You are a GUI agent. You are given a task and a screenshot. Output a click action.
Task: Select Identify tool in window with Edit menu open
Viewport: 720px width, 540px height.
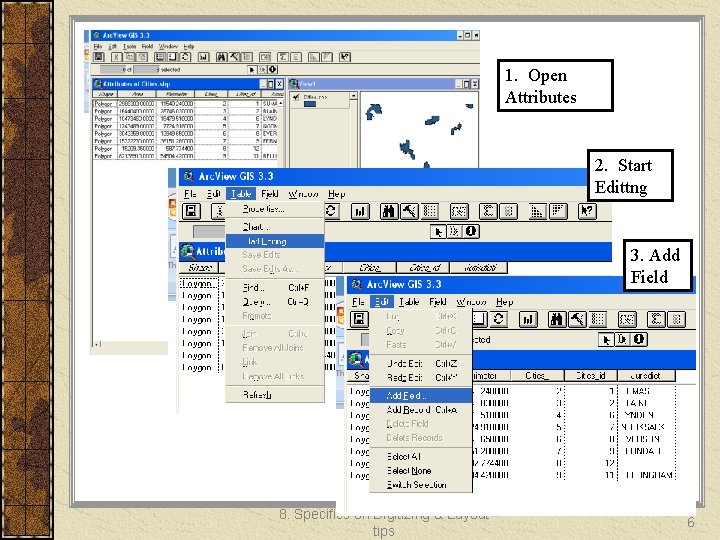(639, 339)
